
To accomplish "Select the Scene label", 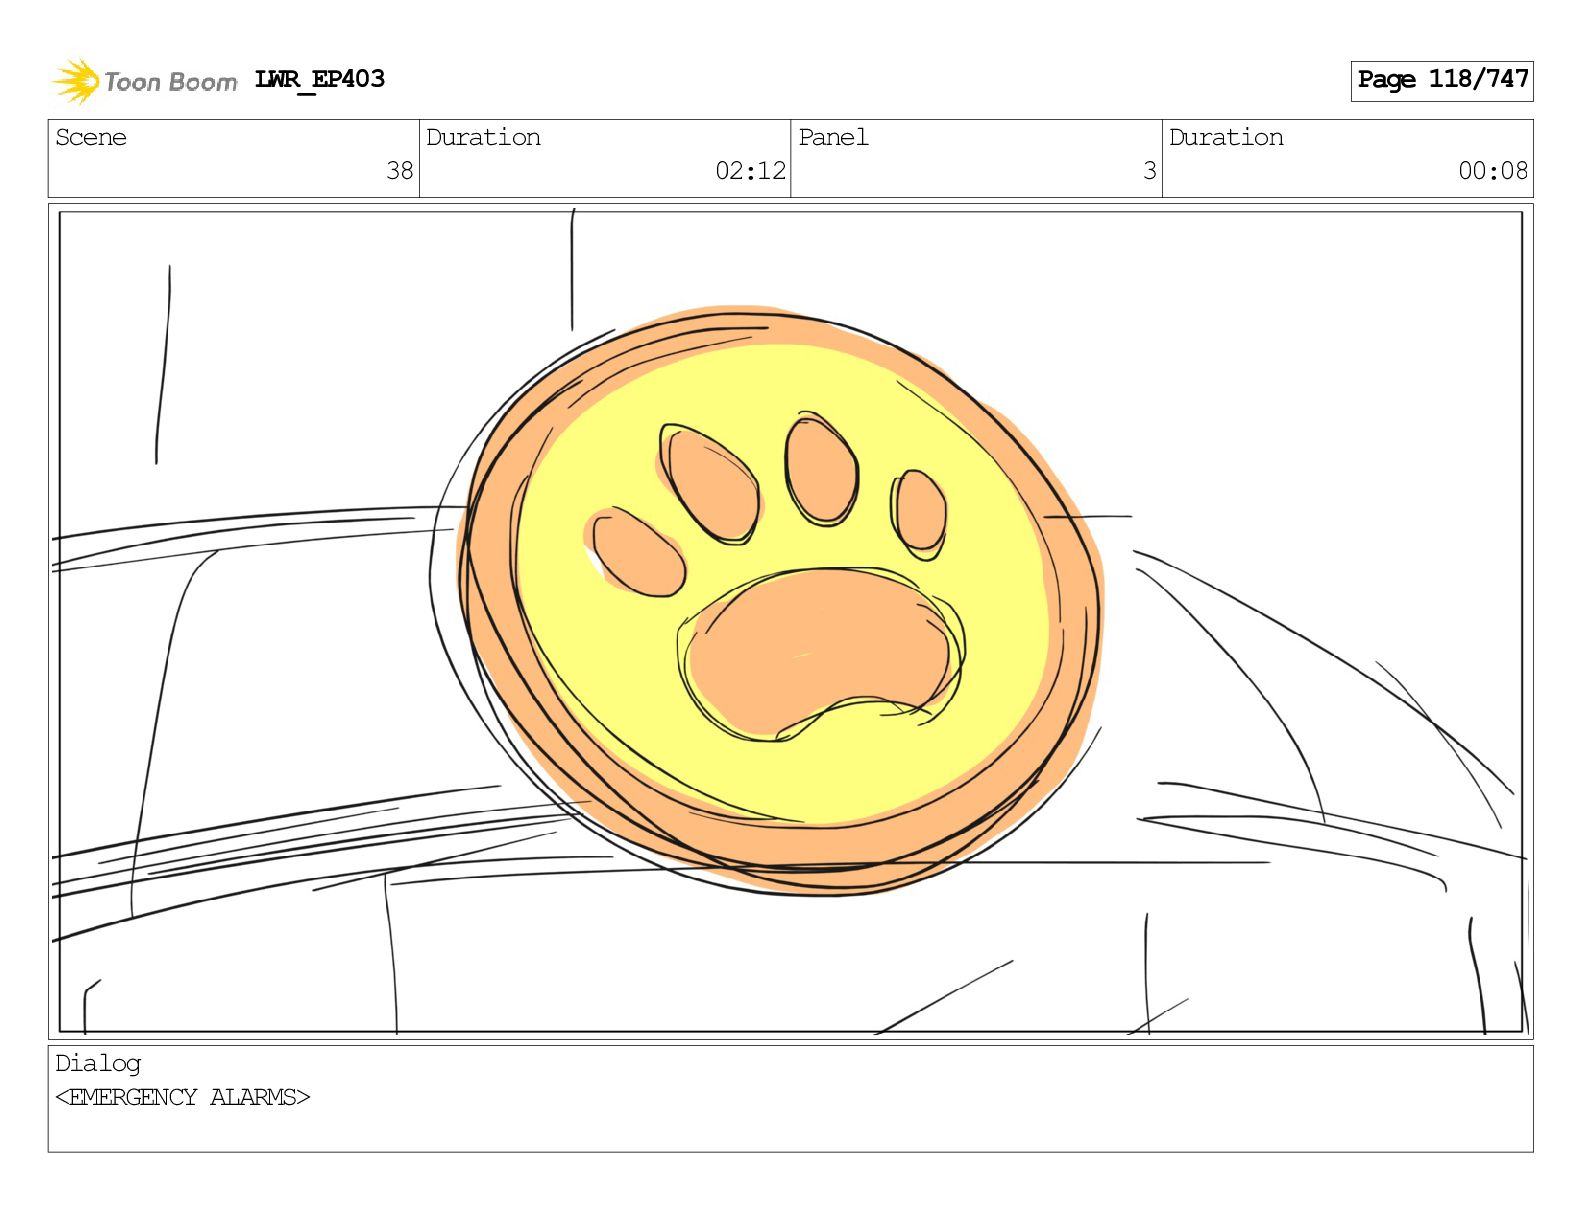I will (x=91, y=137).
